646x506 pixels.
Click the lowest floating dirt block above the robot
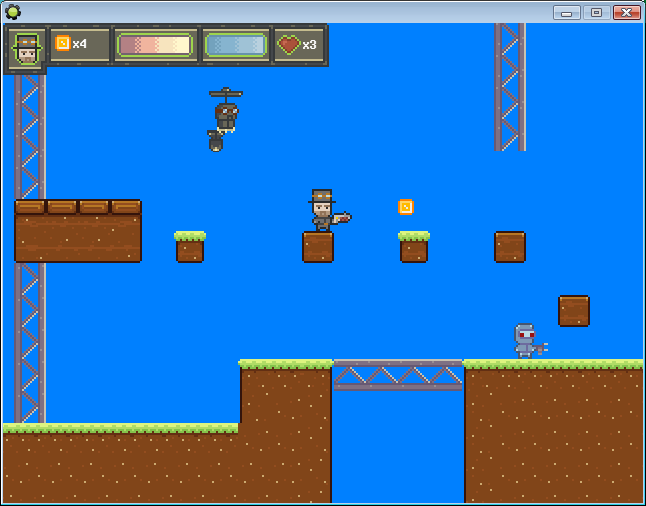point(574,311)
